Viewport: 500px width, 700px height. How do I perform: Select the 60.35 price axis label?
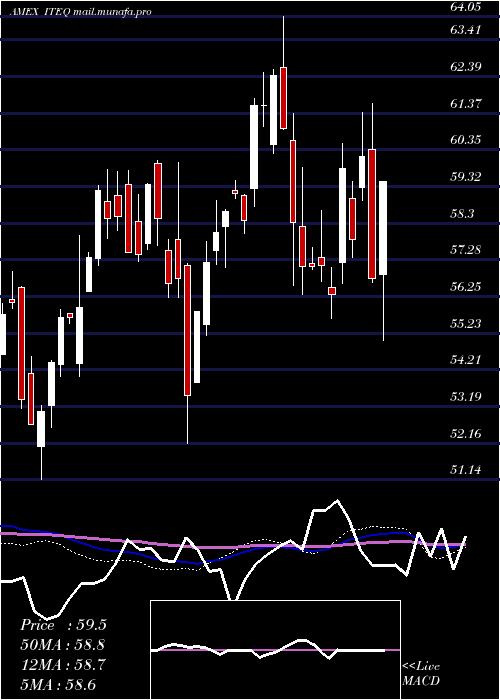coord(465,140)
